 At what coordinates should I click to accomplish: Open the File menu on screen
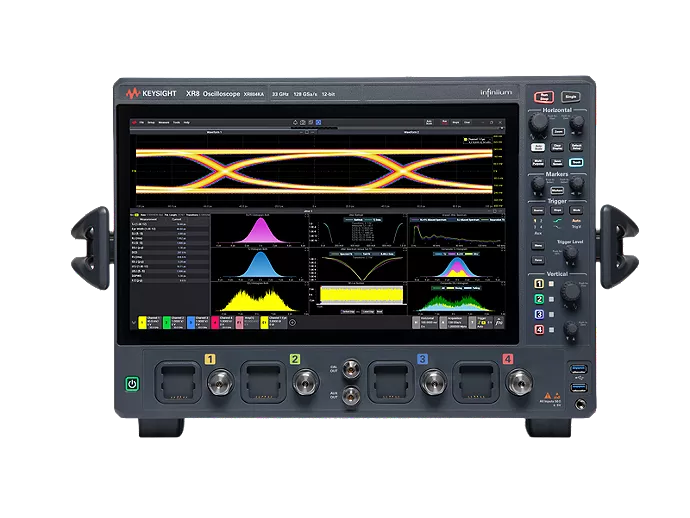point(141,122)
